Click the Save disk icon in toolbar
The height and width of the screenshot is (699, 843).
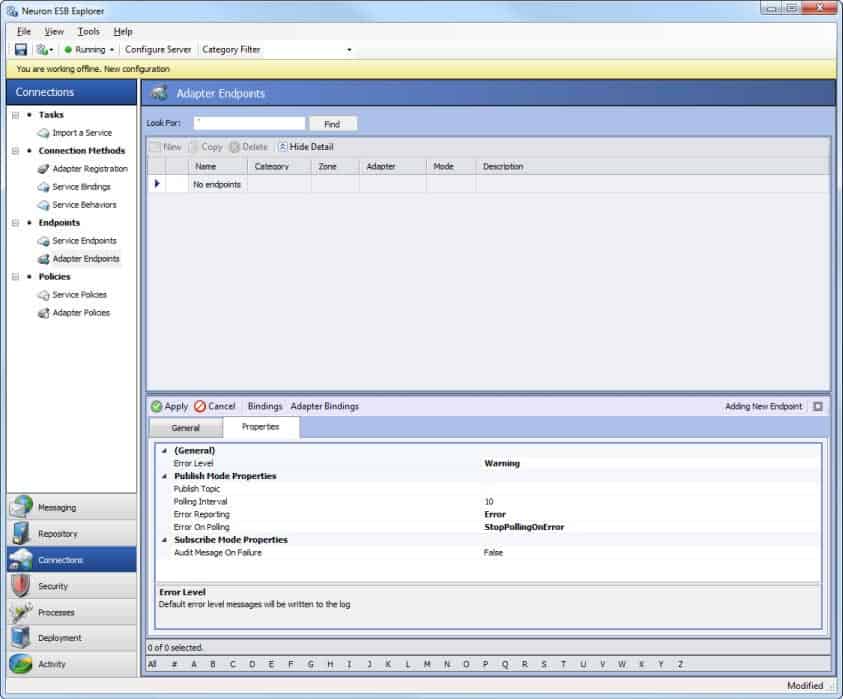coord(21,50)
